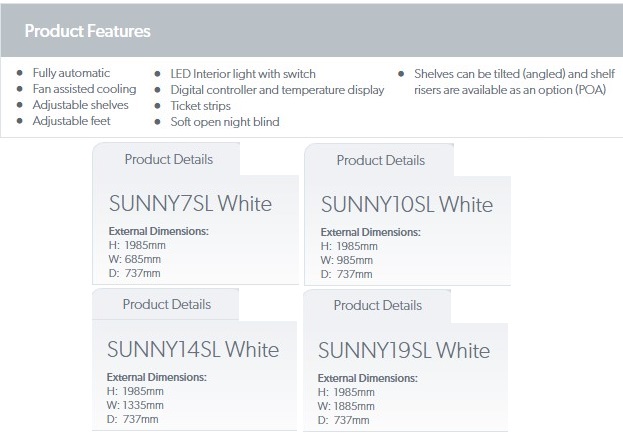Click the 685mm width value for SUNNY7SL
Image resolution: width=623 pixels, height=439 pixels.
143,259
